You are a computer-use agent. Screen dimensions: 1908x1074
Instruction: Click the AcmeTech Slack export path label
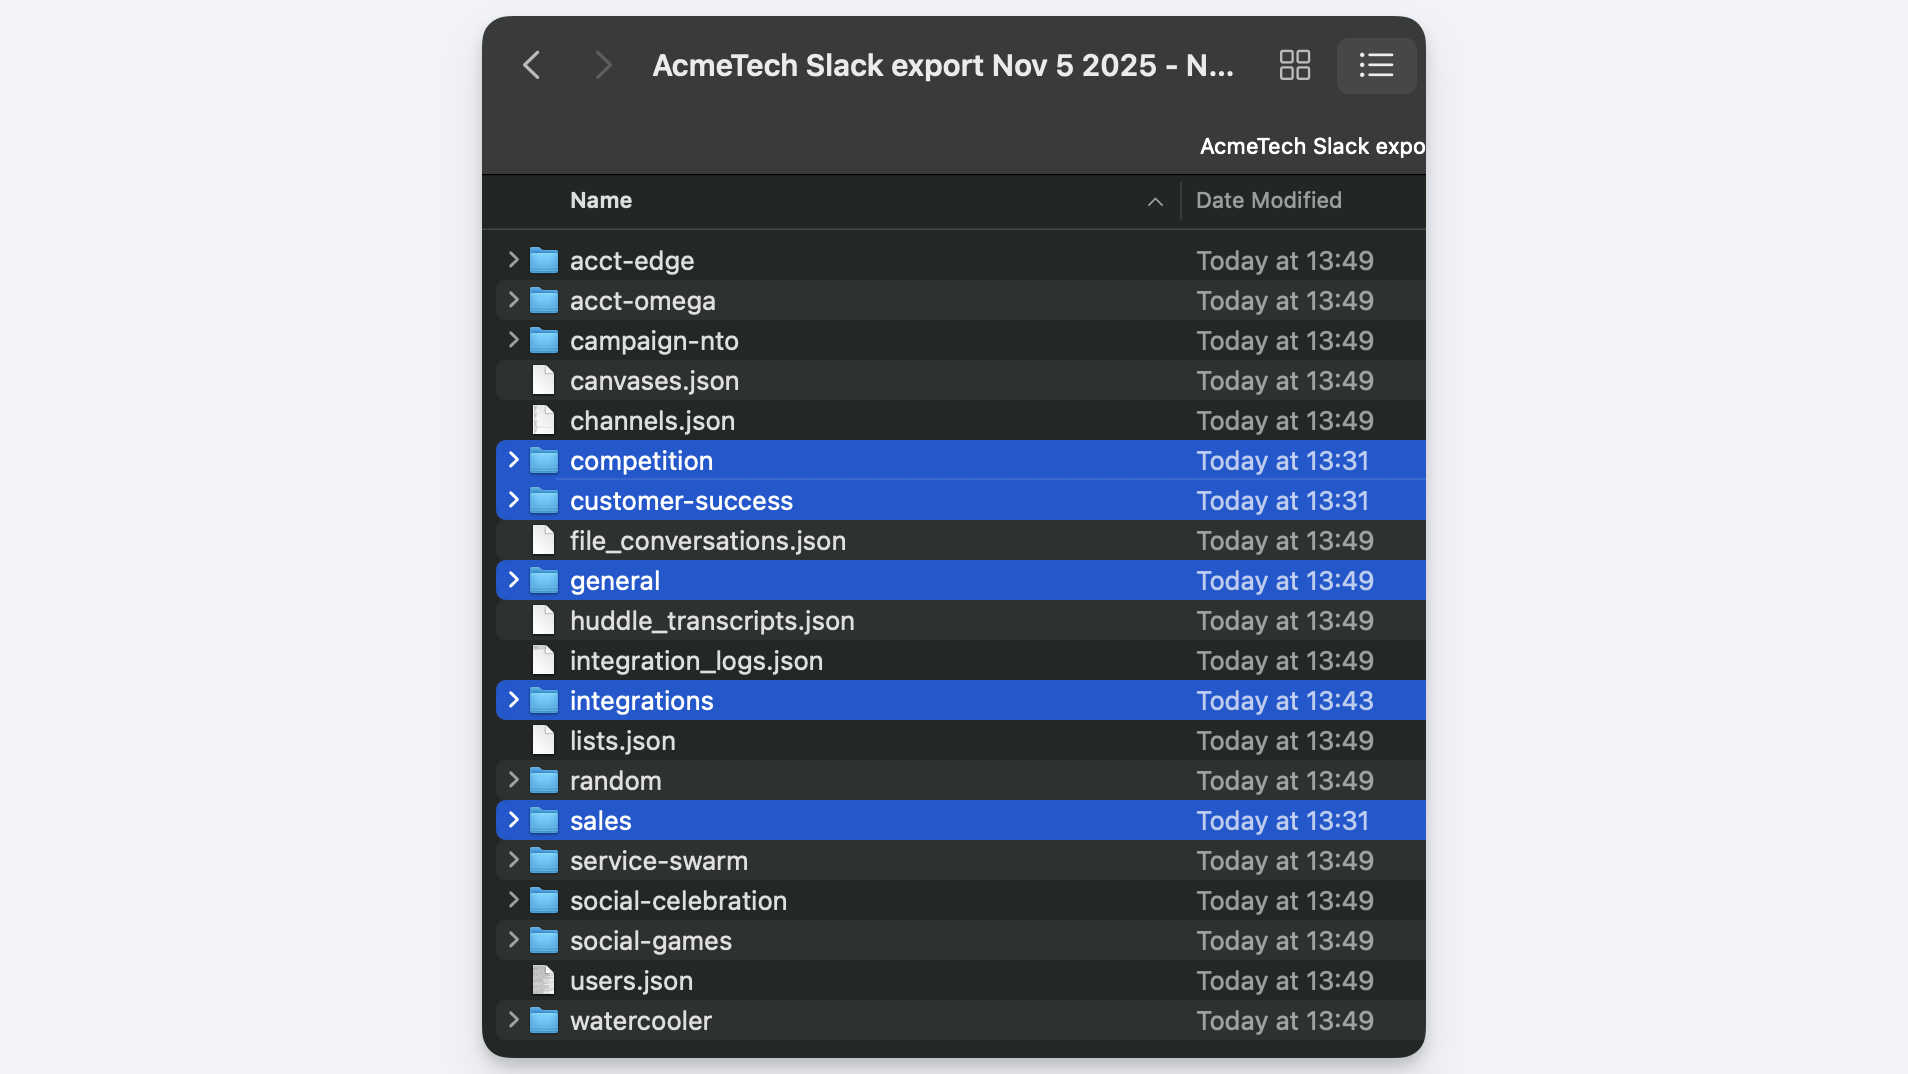pyautogui.click(x=1311, y=147)
